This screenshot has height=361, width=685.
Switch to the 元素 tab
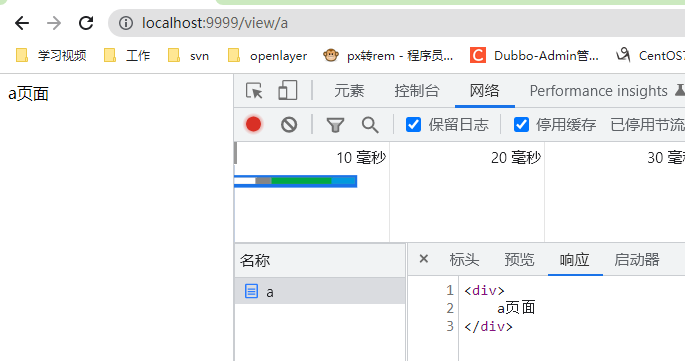click(x=349, y=91)
